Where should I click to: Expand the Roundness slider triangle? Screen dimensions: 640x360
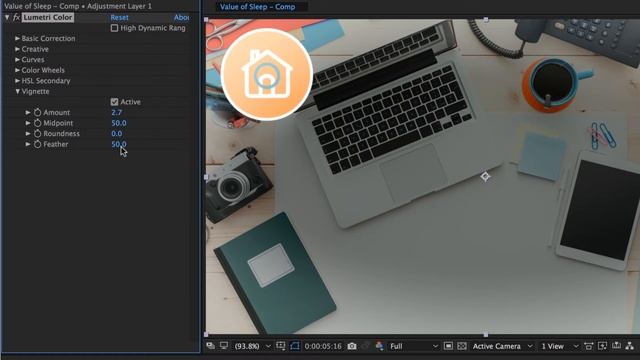[28, 133]
